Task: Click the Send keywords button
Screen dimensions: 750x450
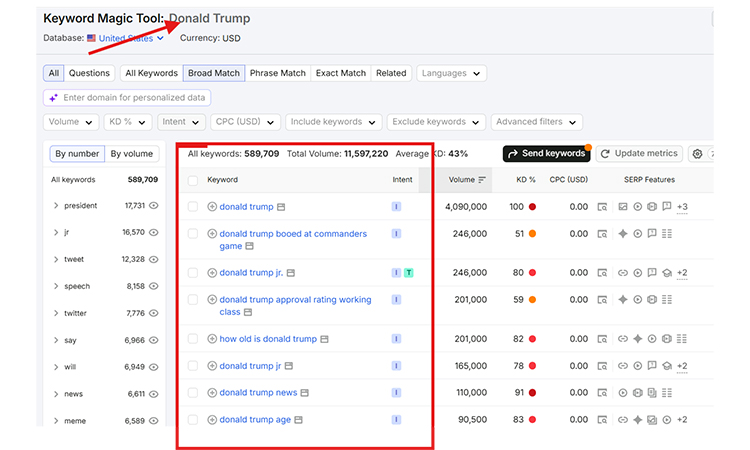Action: pyautogui.click(x=547, y=154)
